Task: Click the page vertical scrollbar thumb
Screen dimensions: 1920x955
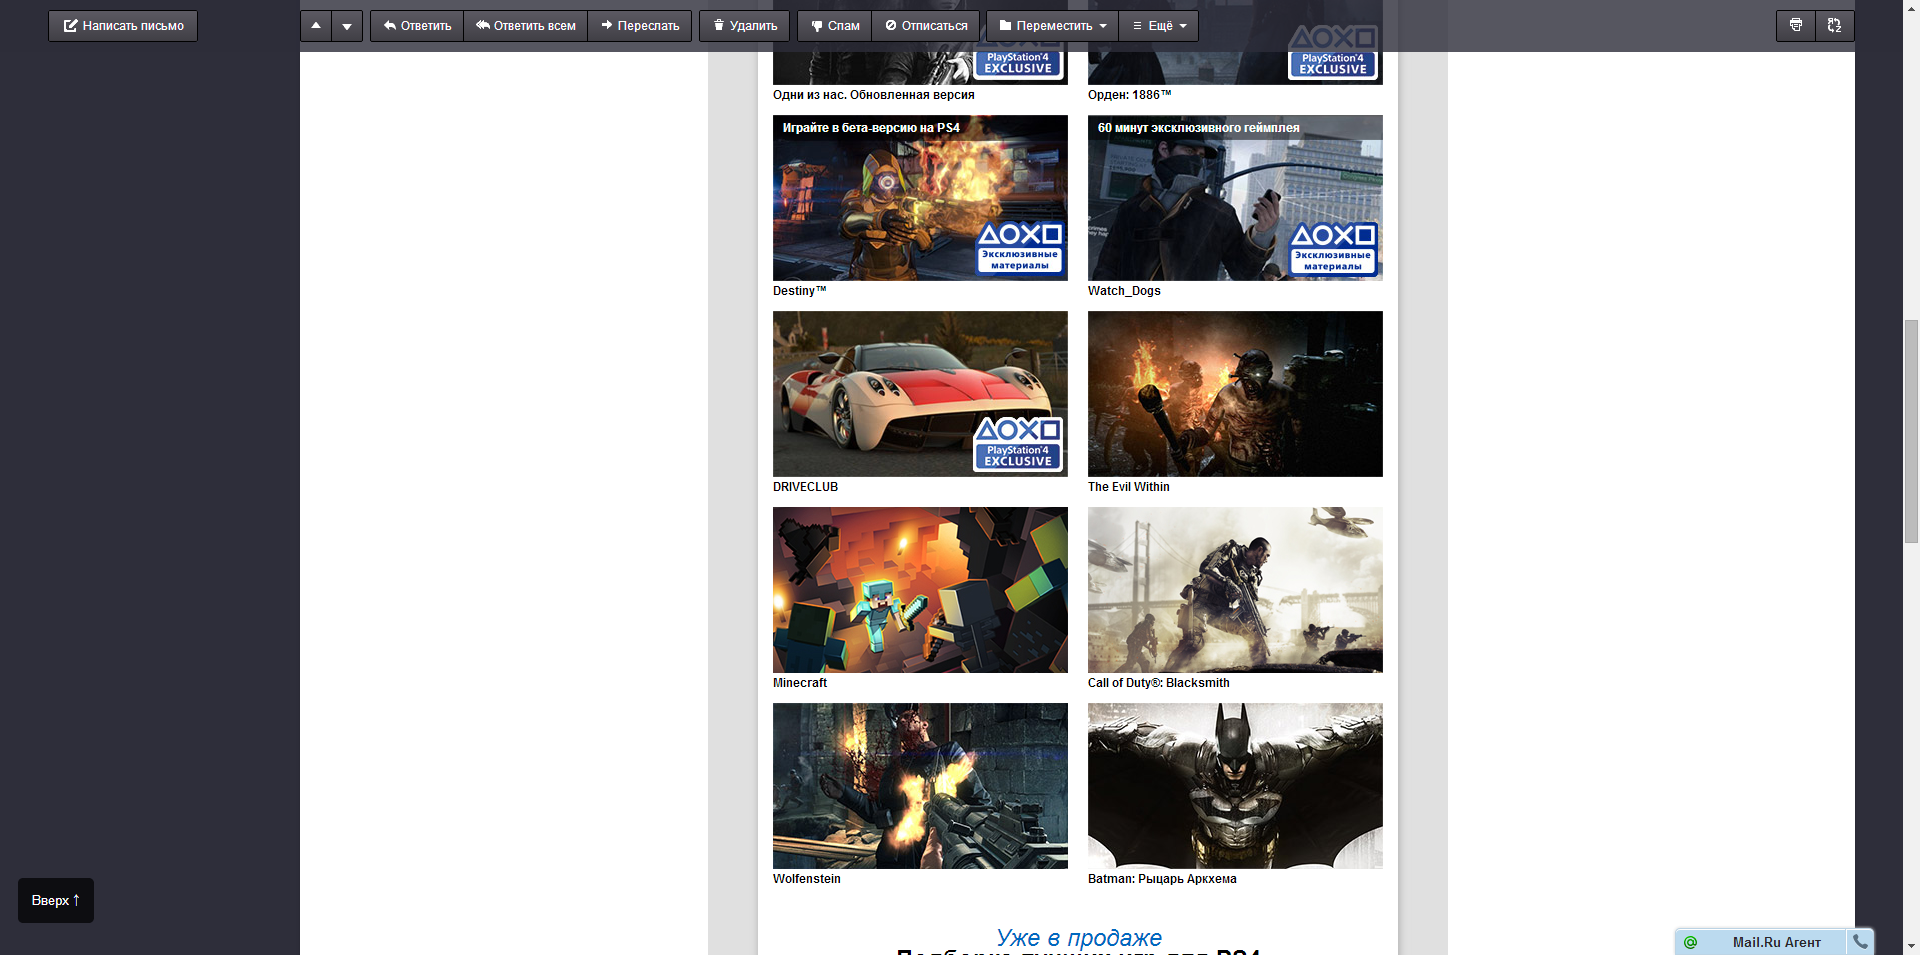Action: coord(1911,431)
